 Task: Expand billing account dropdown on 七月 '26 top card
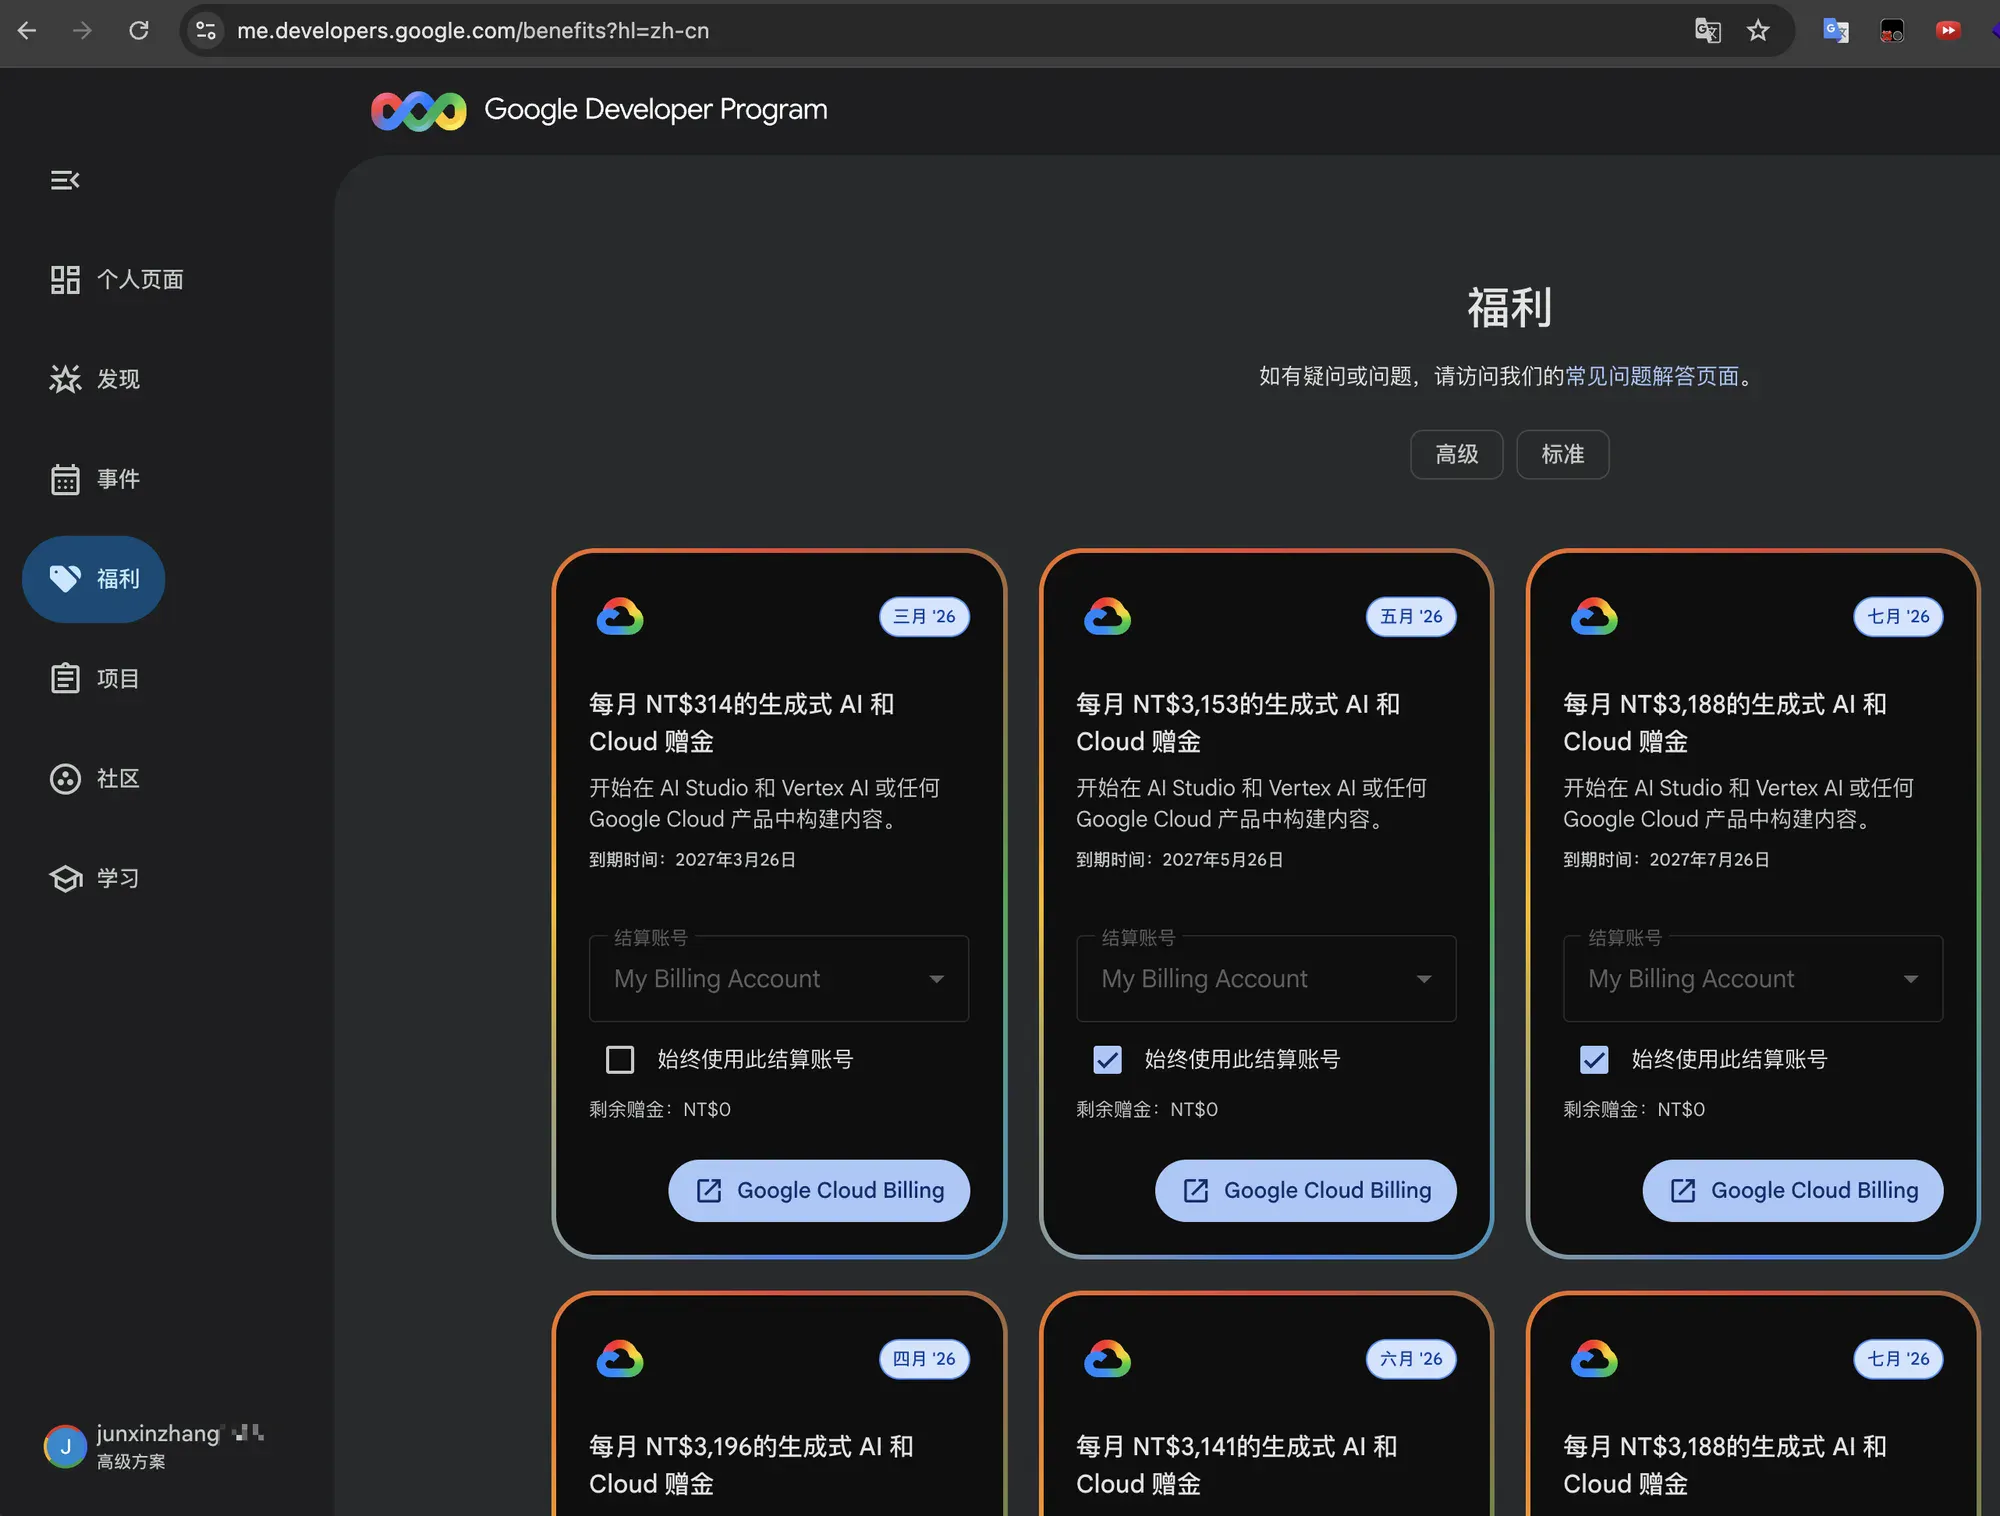click(1753, 979)
